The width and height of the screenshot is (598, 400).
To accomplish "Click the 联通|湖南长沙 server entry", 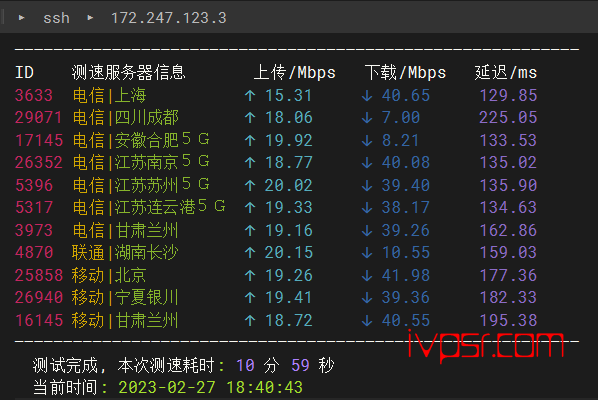I will [x=125, y=252].
